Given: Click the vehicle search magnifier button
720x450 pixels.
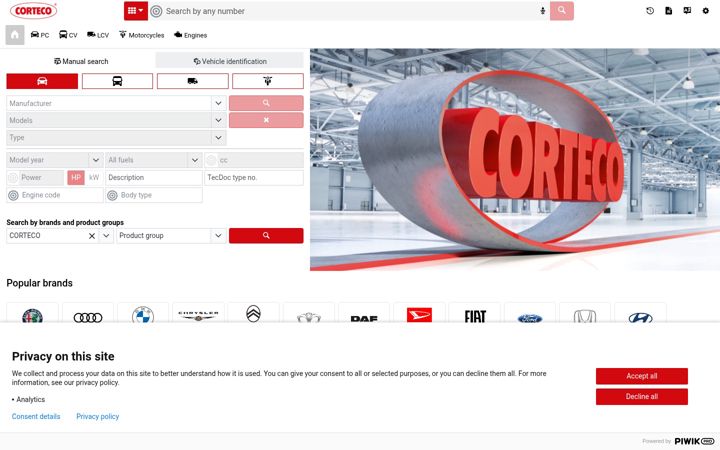Looking at the screenshot, I should point(266,103).
